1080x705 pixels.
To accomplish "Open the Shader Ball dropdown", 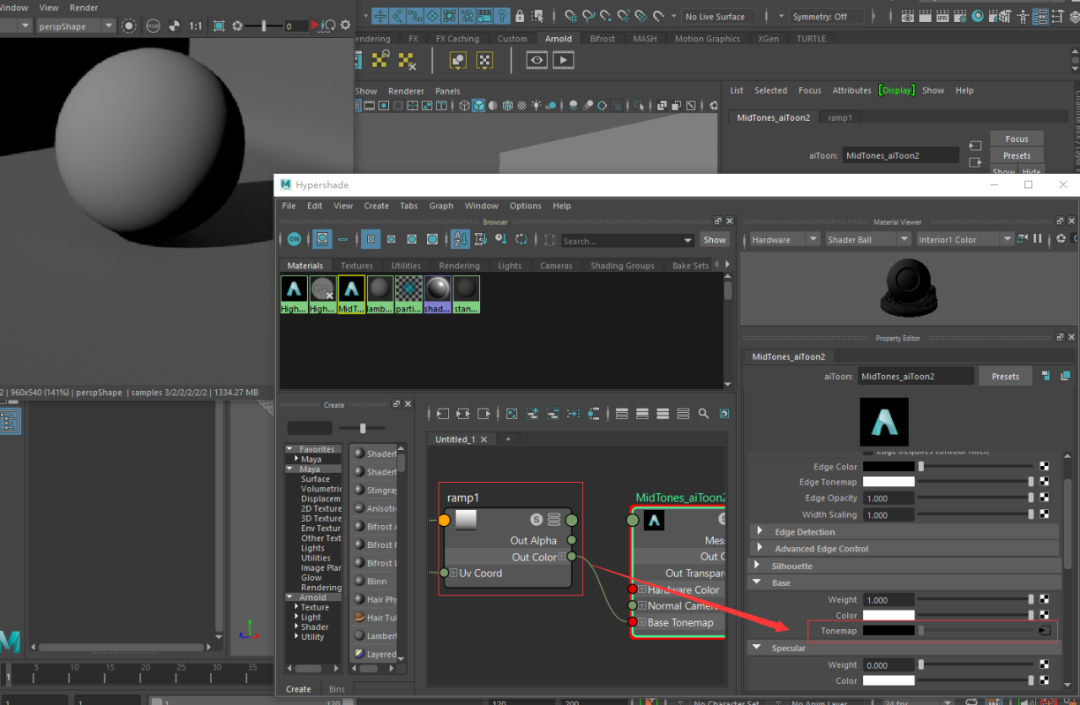I will point(867,240).
